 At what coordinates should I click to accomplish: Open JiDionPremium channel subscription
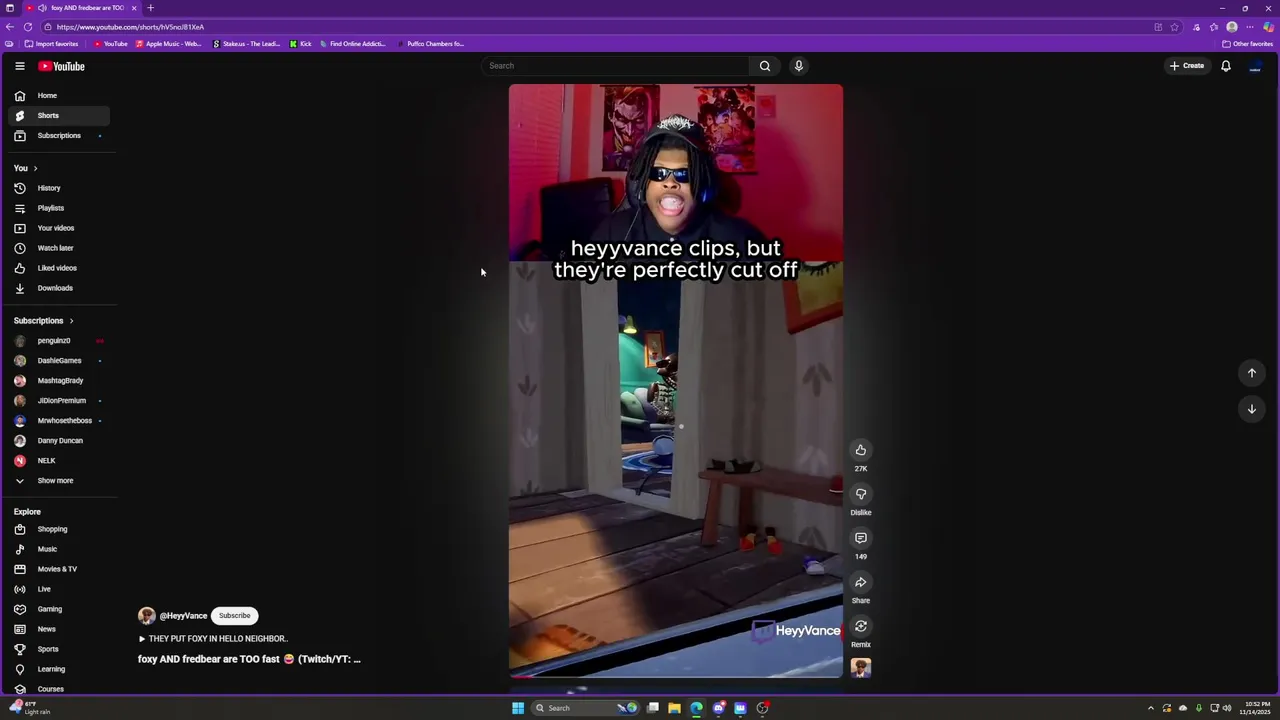click(x=60, y=401)
